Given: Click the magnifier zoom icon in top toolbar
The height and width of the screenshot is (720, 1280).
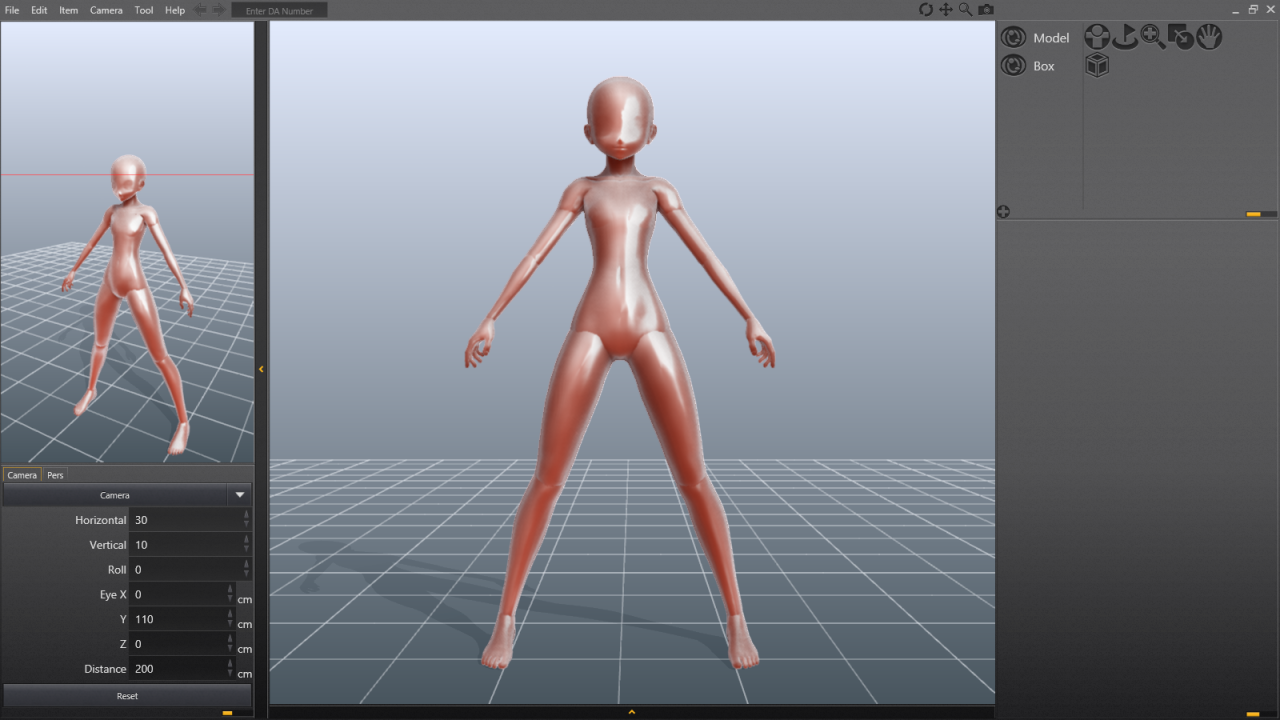Looking at the screenshot, I should coord(966,9).
